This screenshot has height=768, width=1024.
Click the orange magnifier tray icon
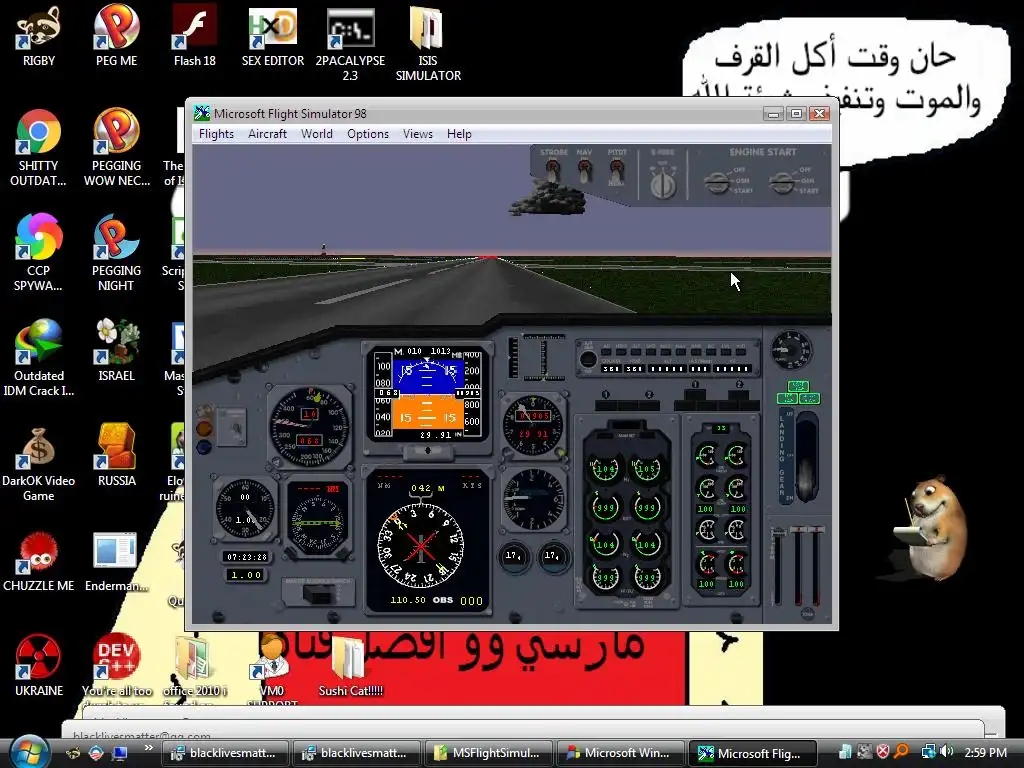(x=902, y=752)
